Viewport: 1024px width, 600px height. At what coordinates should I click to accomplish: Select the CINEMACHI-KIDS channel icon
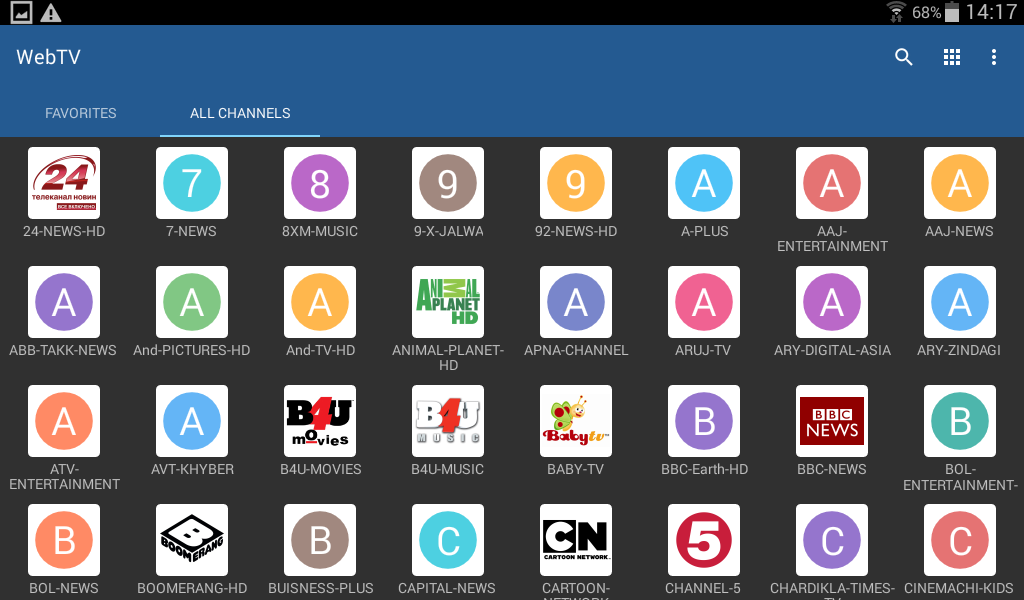(x=960, y=540)
